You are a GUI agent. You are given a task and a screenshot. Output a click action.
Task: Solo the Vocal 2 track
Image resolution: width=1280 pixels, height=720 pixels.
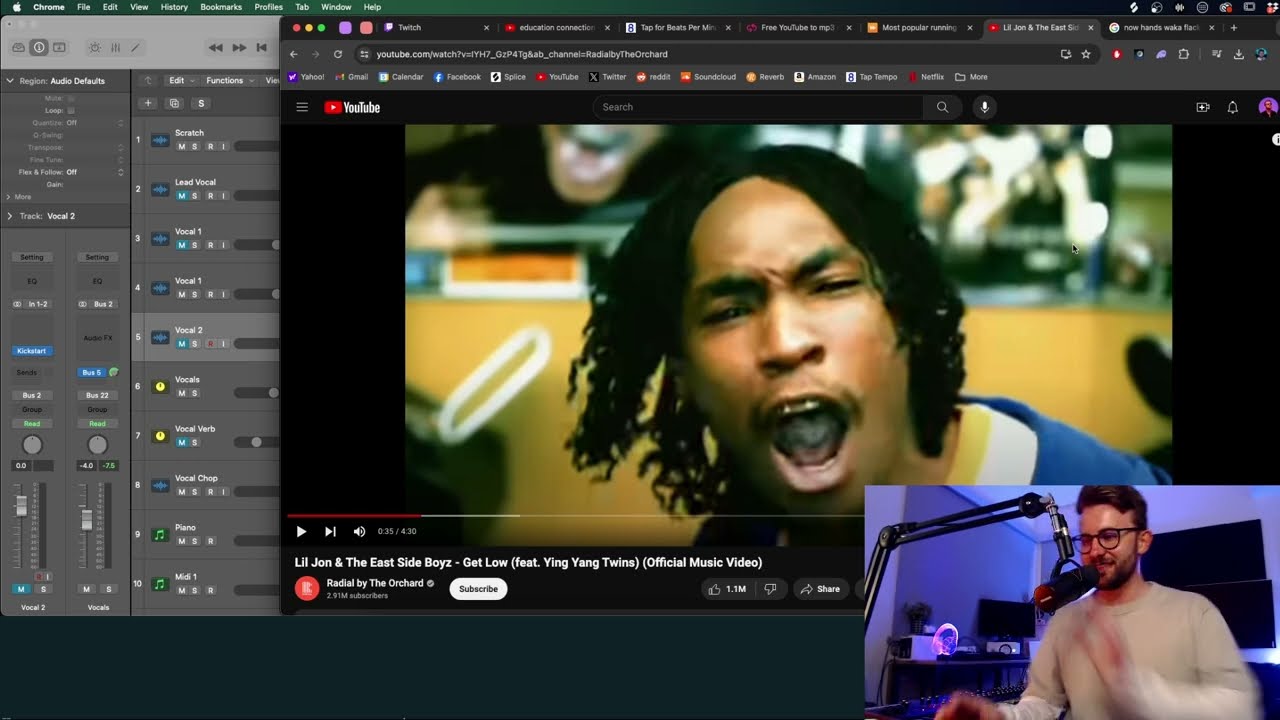click(194, 344)
